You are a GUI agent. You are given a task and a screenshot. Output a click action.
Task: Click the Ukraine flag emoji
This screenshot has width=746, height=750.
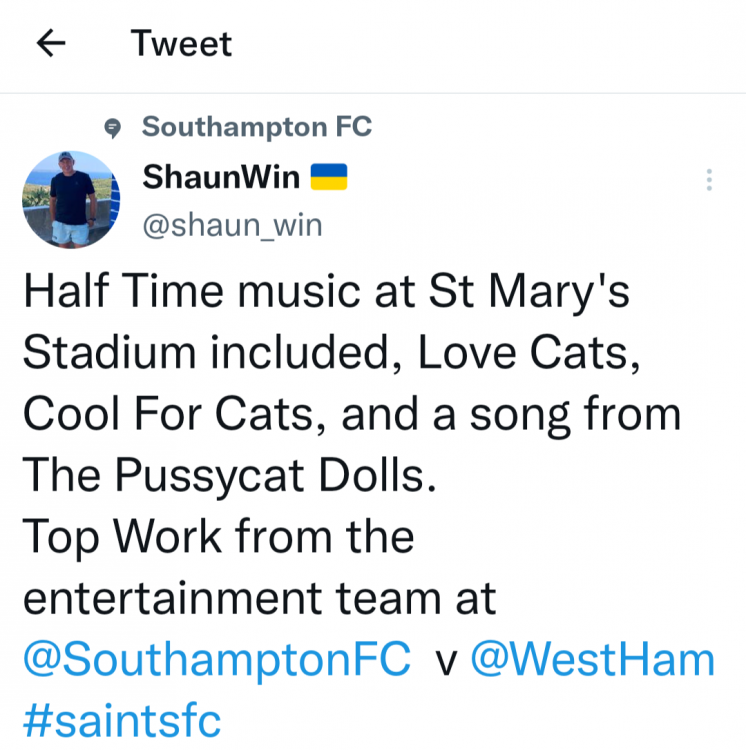point(328,178)
